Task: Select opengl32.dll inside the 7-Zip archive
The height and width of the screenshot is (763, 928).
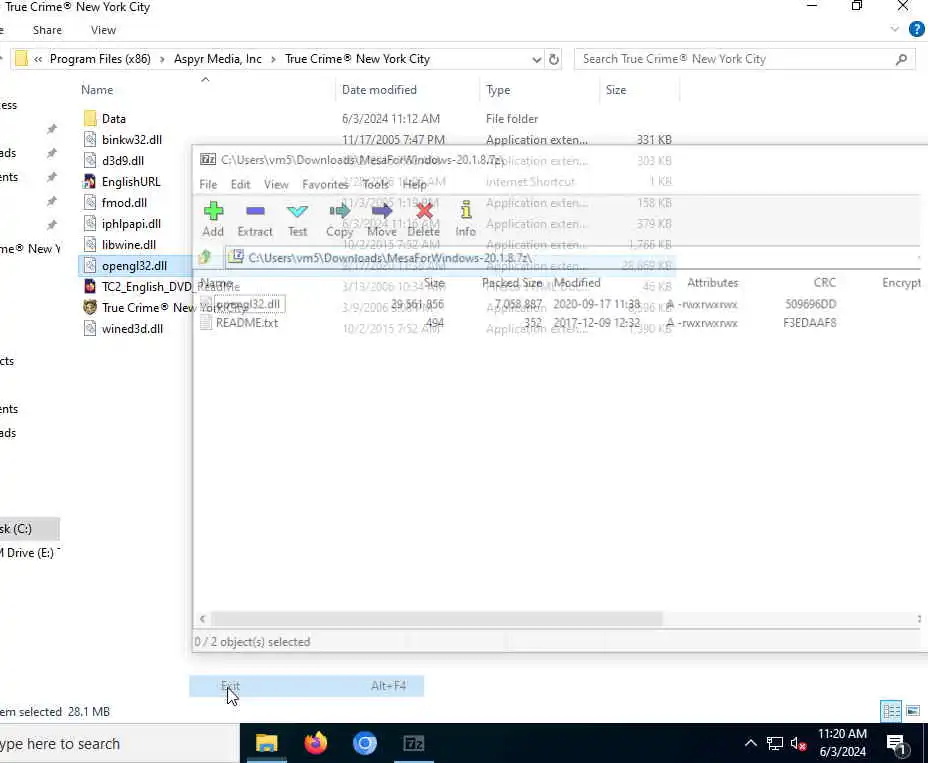Action: [x=247, y=304]
